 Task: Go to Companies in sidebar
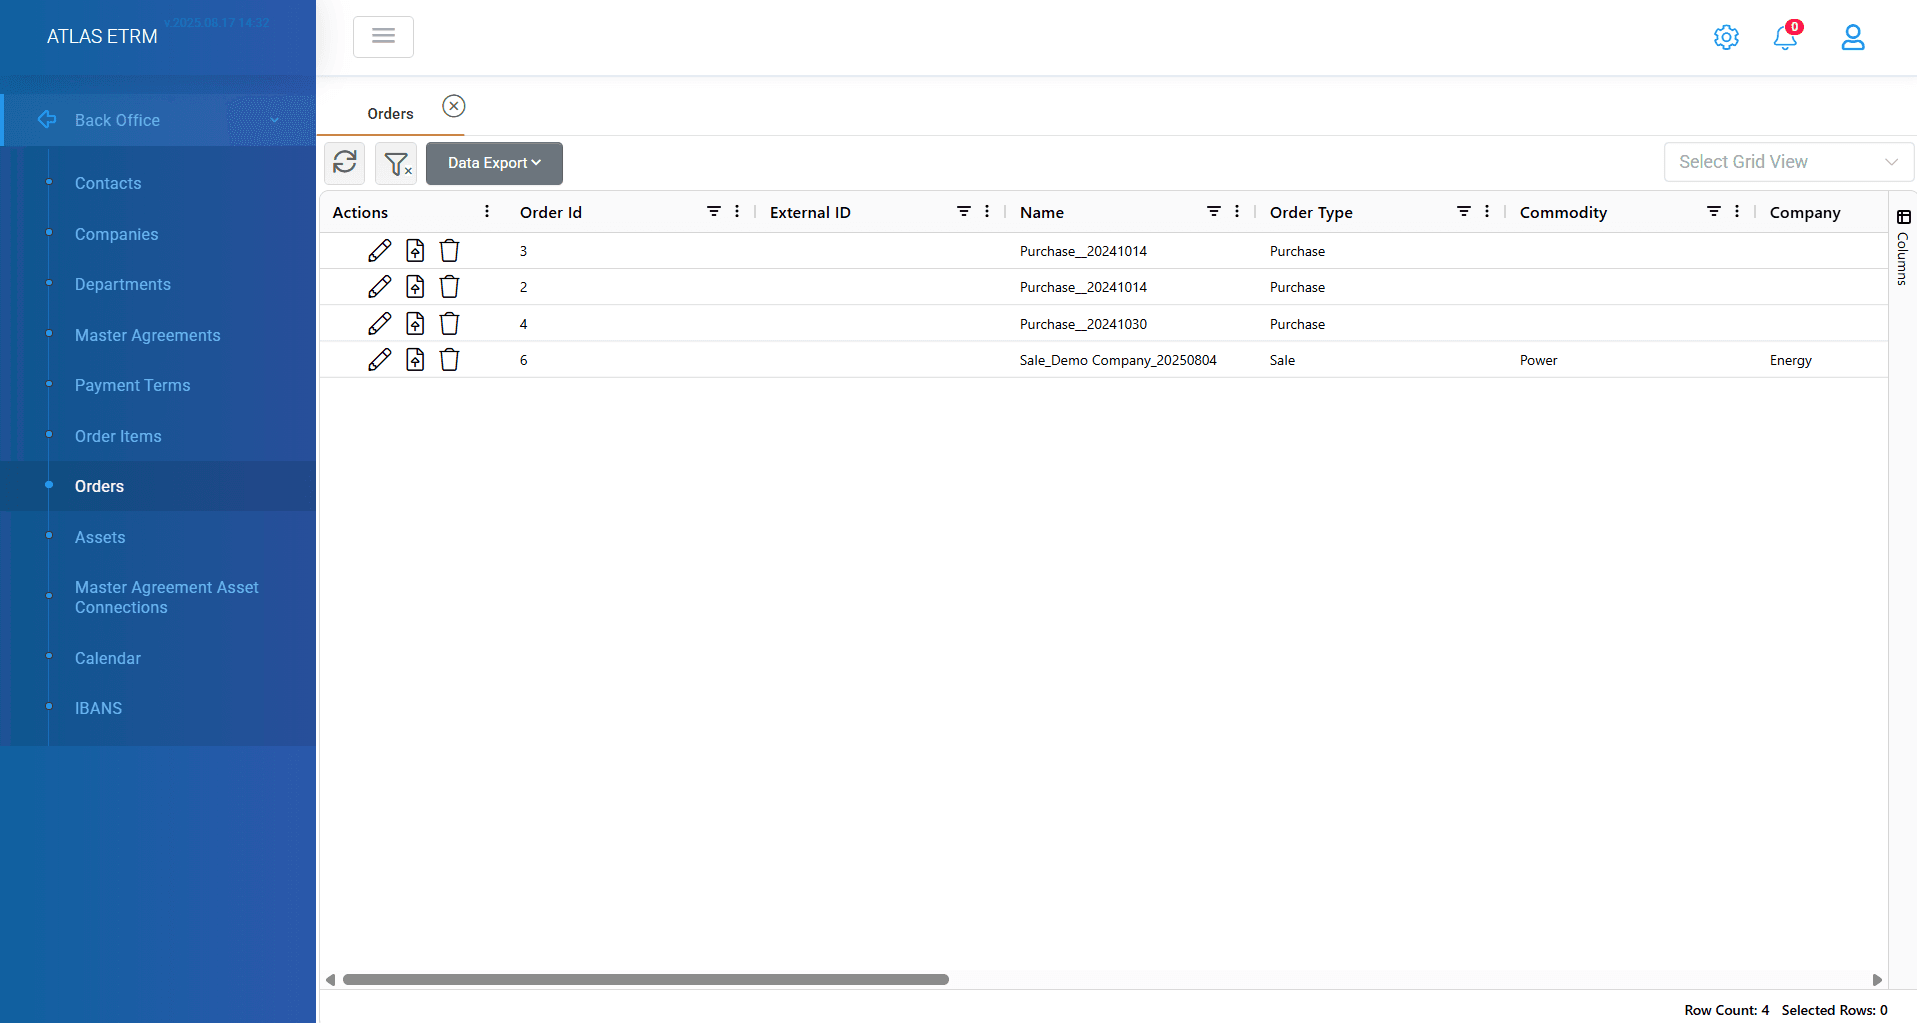116,234
